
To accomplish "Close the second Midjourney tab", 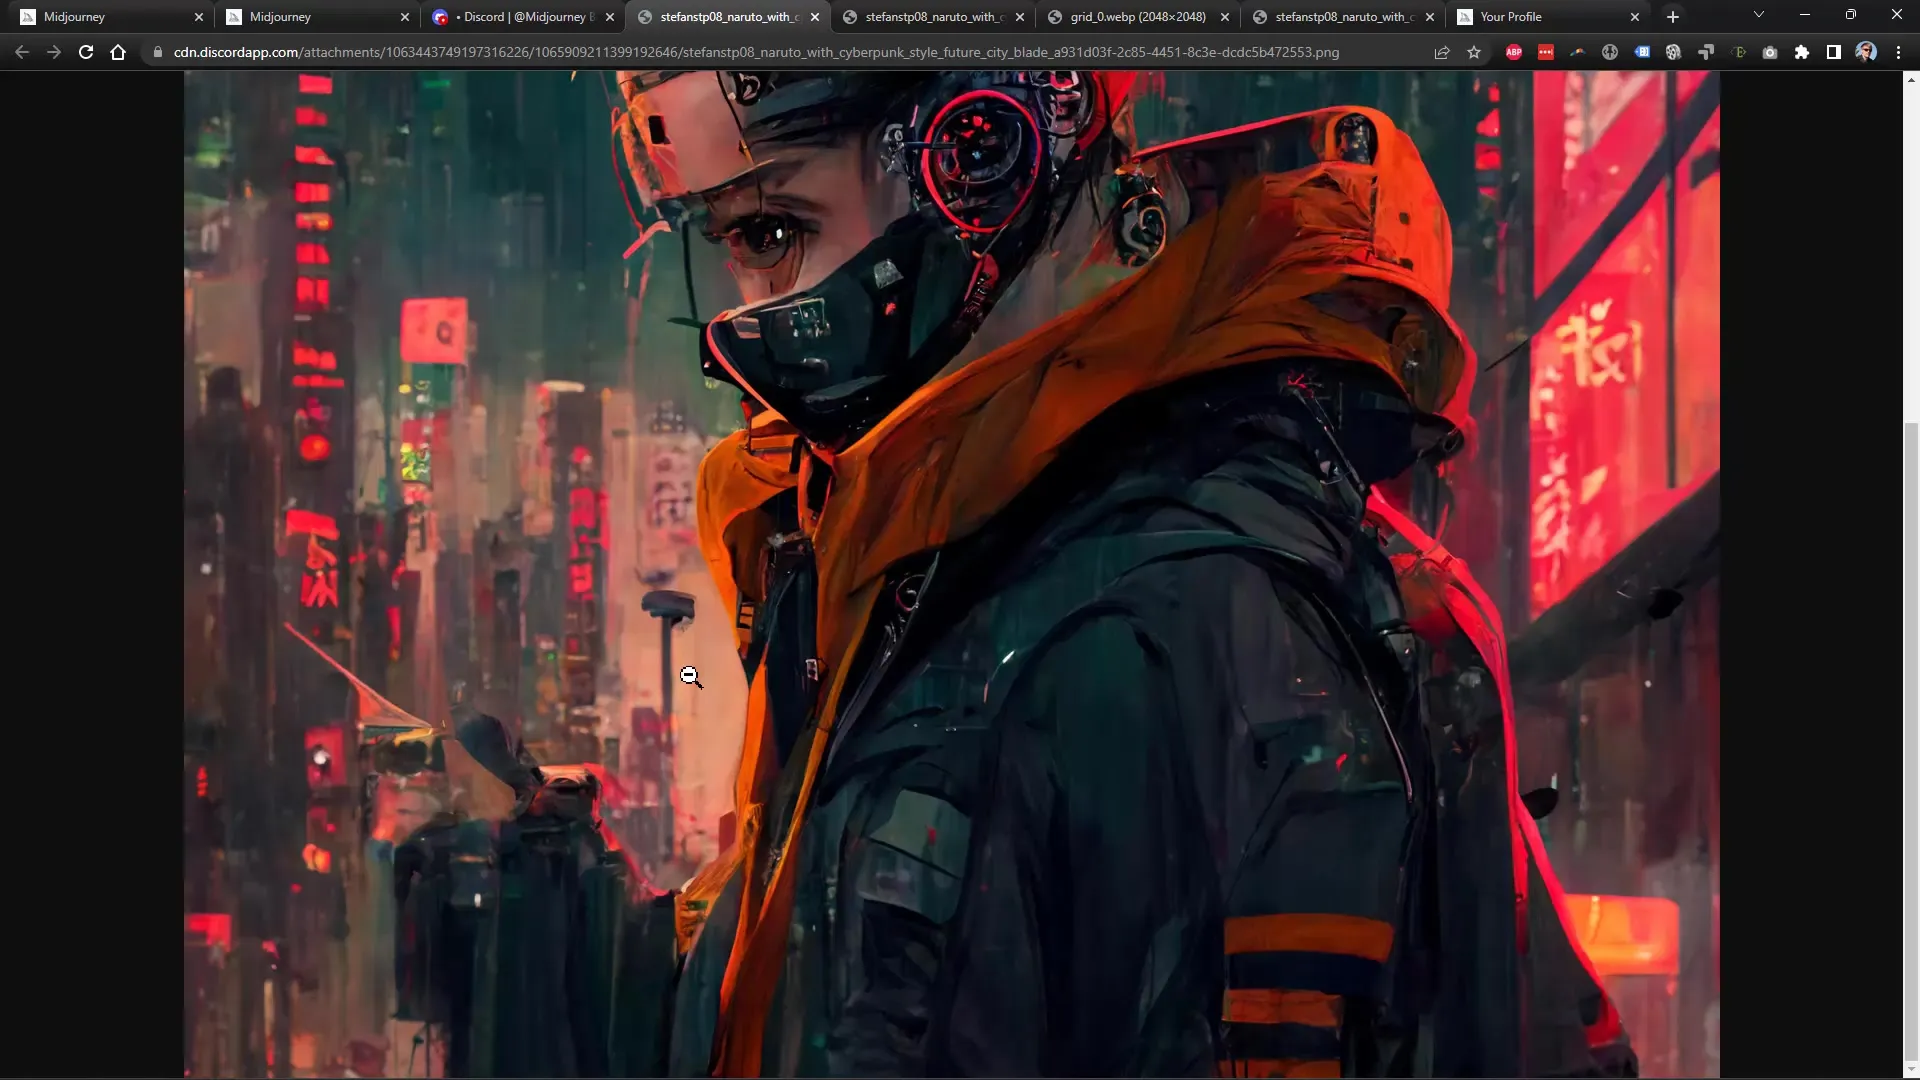I will click(x=405, y=17).
